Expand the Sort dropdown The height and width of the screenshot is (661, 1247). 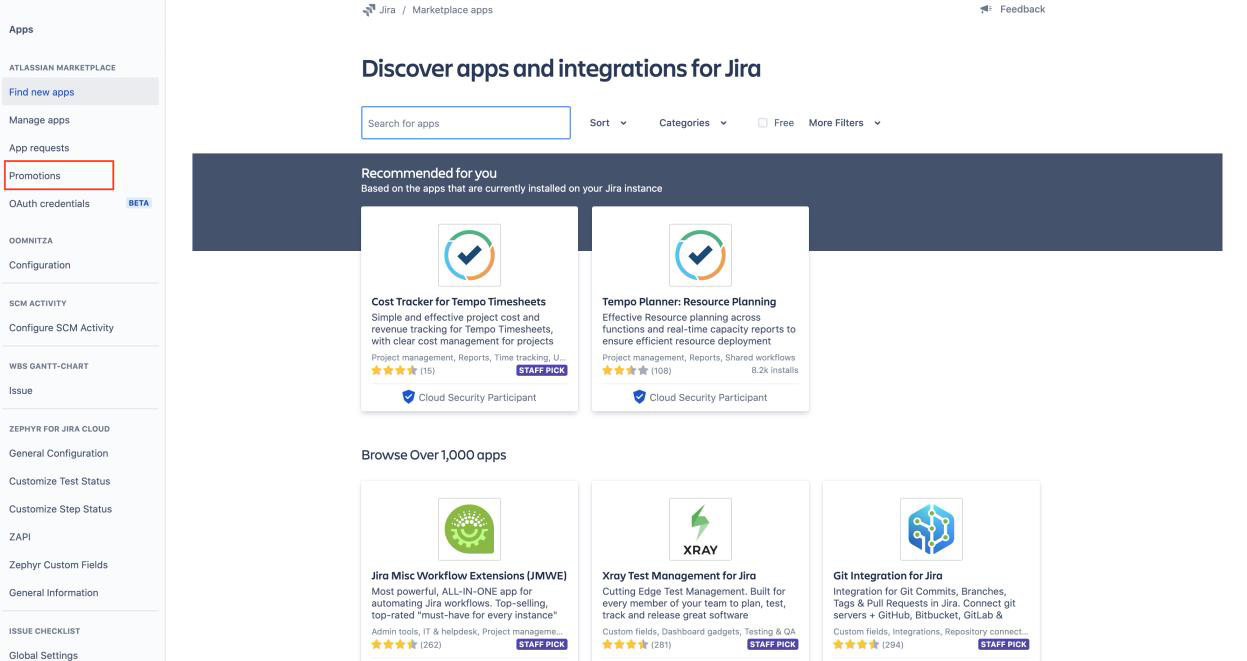point(608,123)
